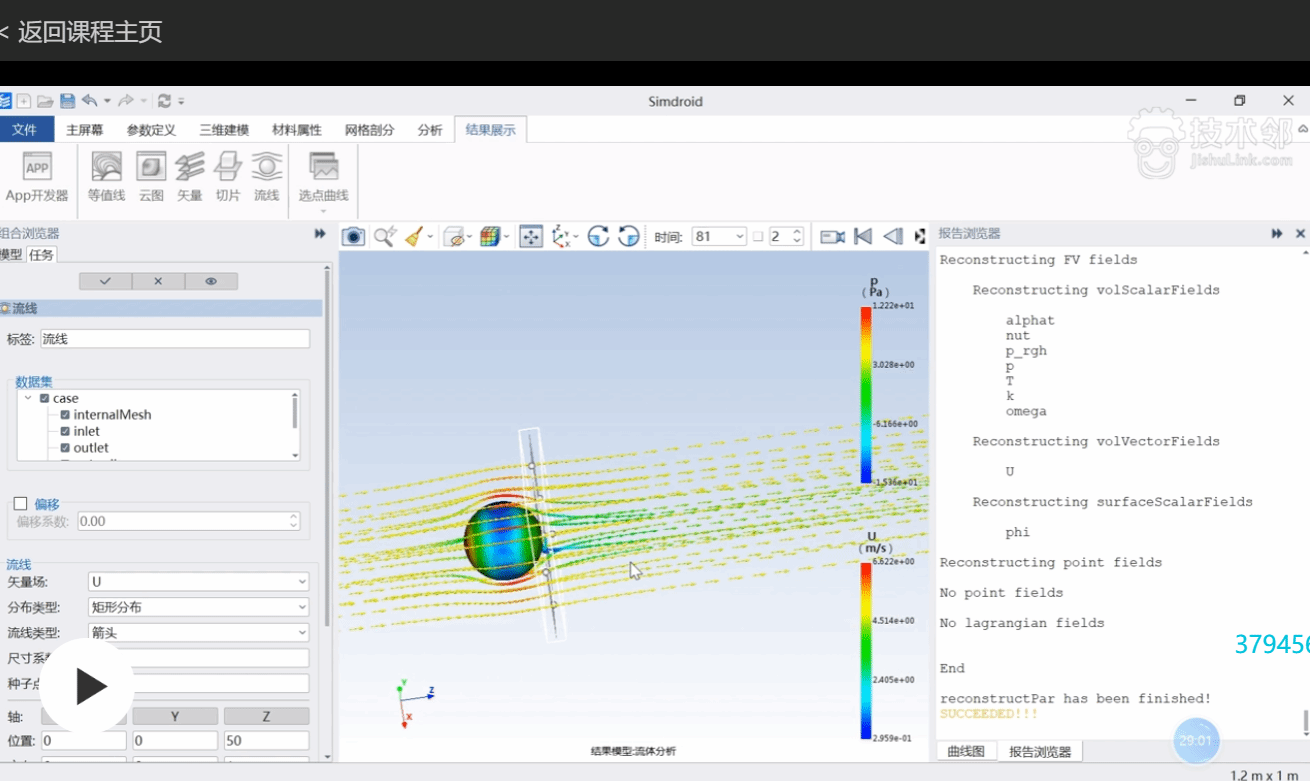The image size is (1310, 781).
Task: Click the large video play button overlay
Action: point(88,687)
